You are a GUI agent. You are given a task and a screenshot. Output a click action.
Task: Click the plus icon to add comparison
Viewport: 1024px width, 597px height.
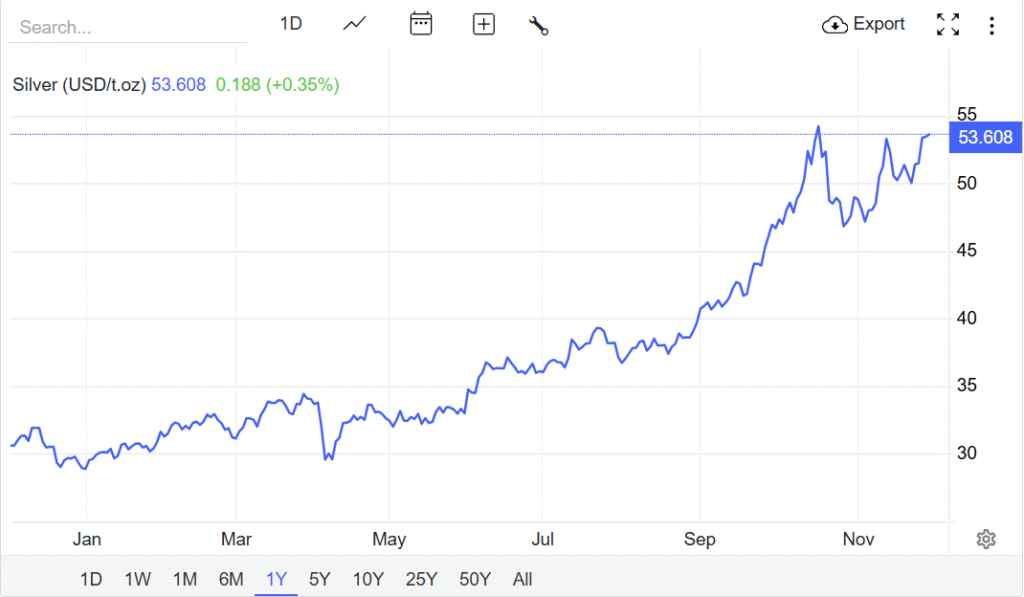pyautogui.click(x=484, y=24)
